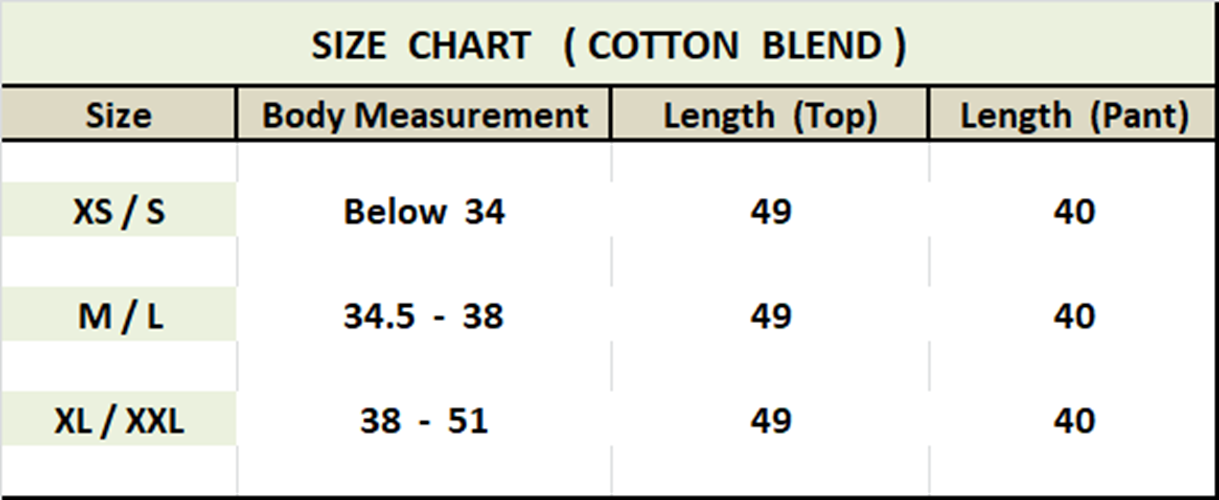Select the M / L size cell
1219x500 pixels.
coord(118,315)
